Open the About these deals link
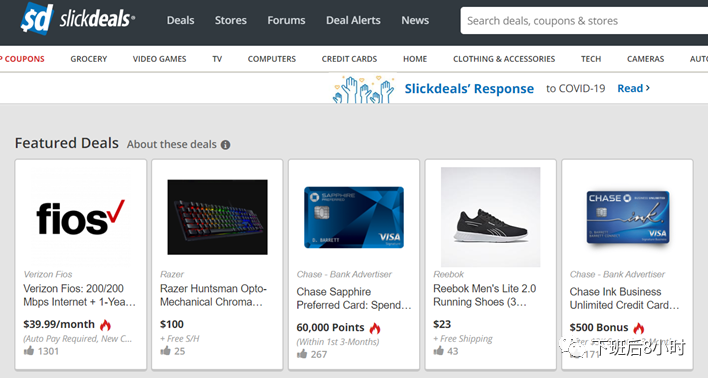Image resolution: width=708 pixels, height=378 pixels. 172,145
